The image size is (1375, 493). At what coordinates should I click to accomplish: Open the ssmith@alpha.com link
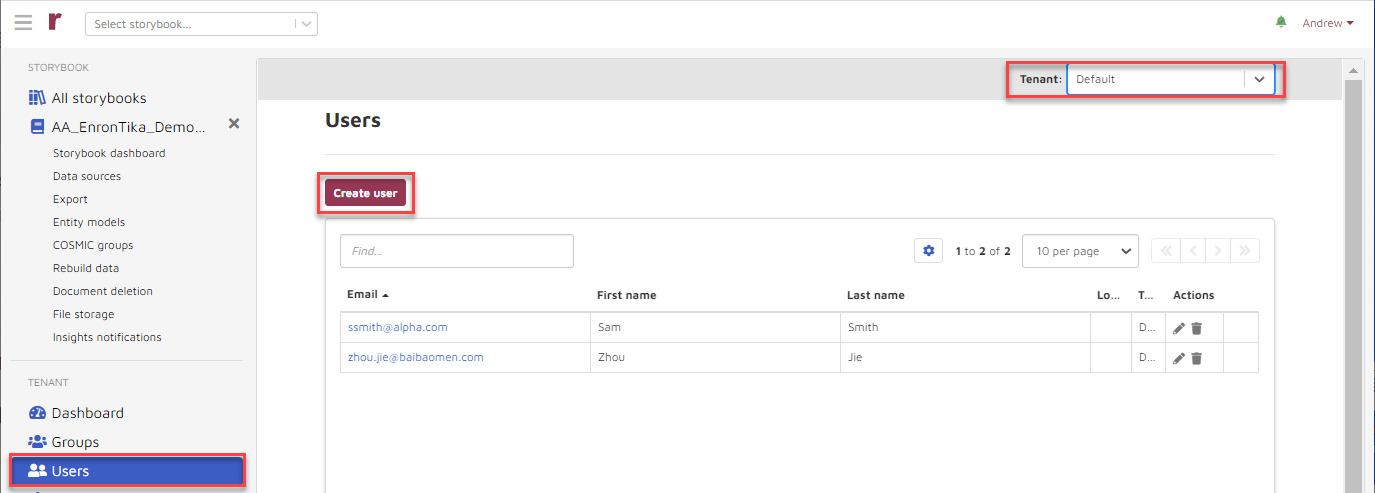pos(397,327)
